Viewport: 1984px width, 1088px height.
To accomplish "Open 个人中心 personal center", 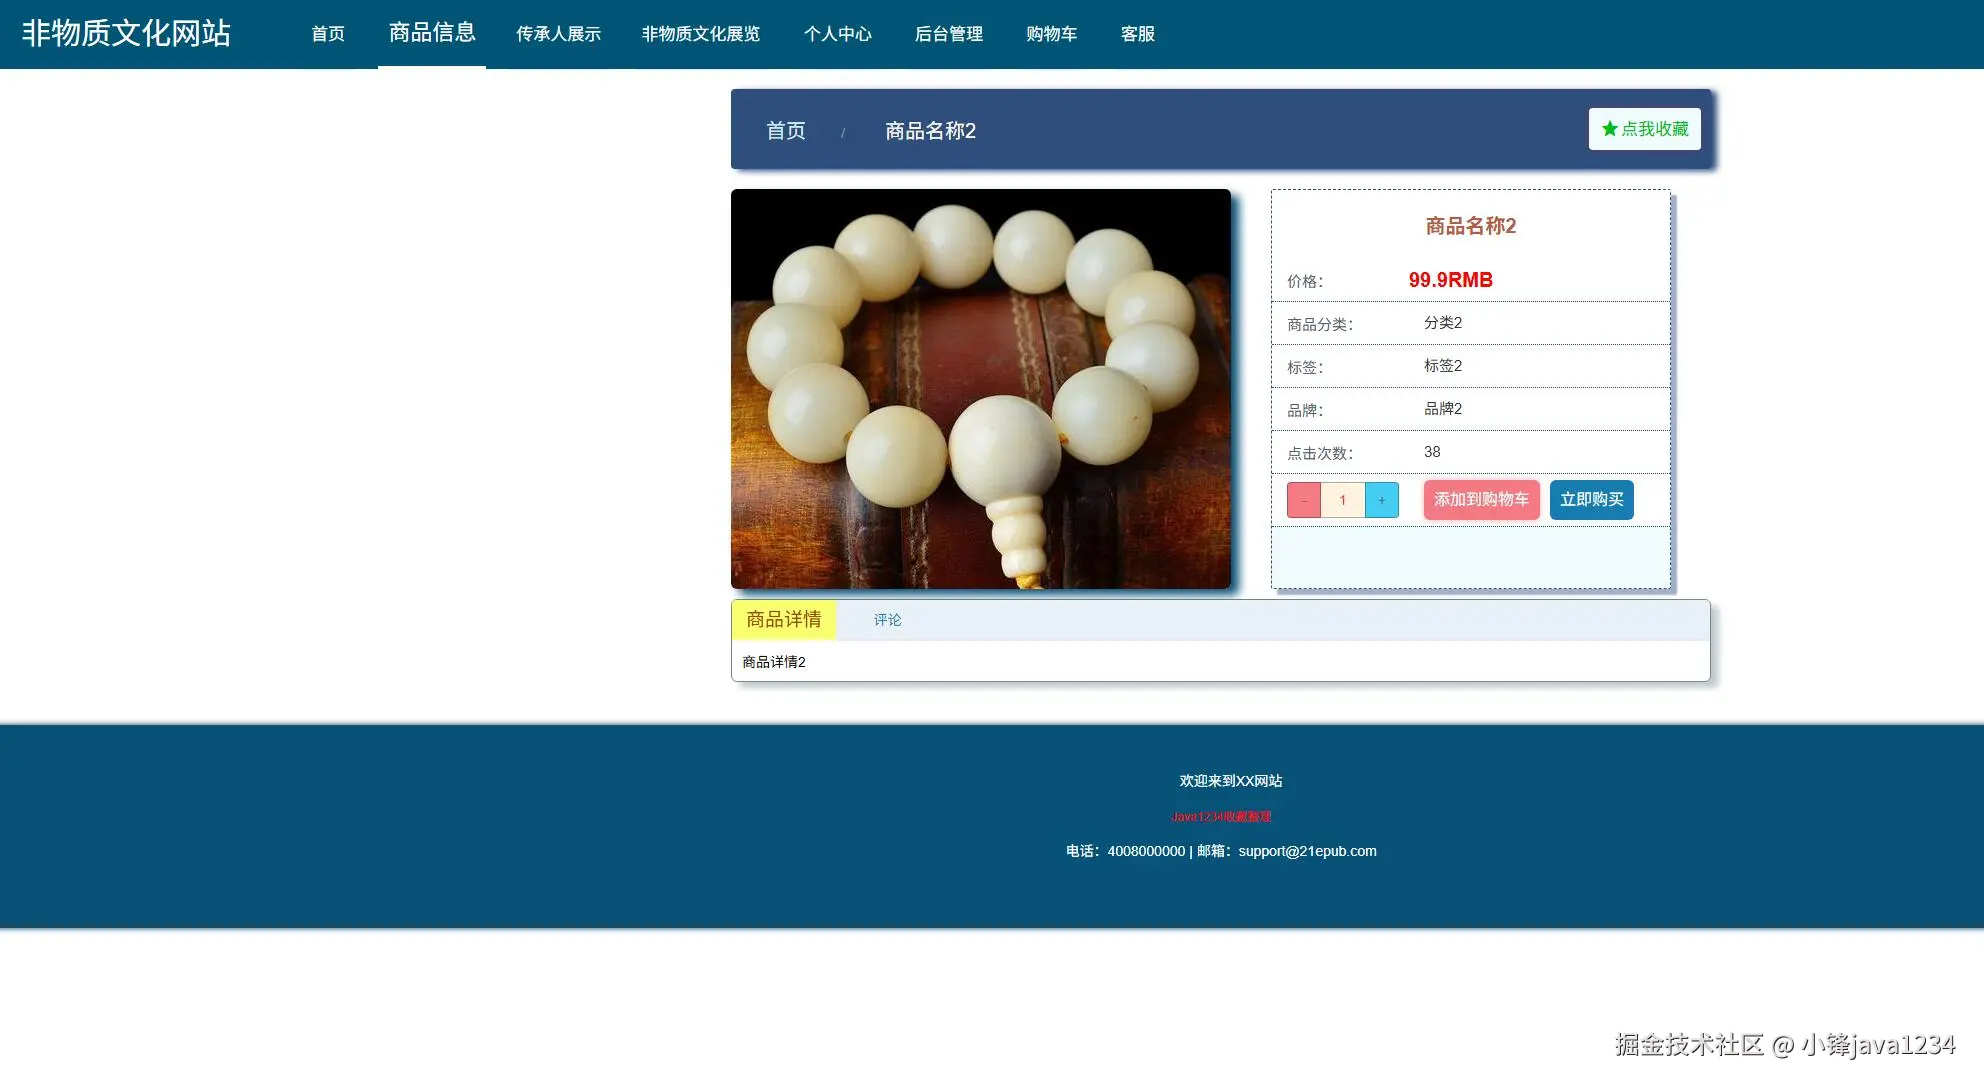I will click(x=838, y=34).
